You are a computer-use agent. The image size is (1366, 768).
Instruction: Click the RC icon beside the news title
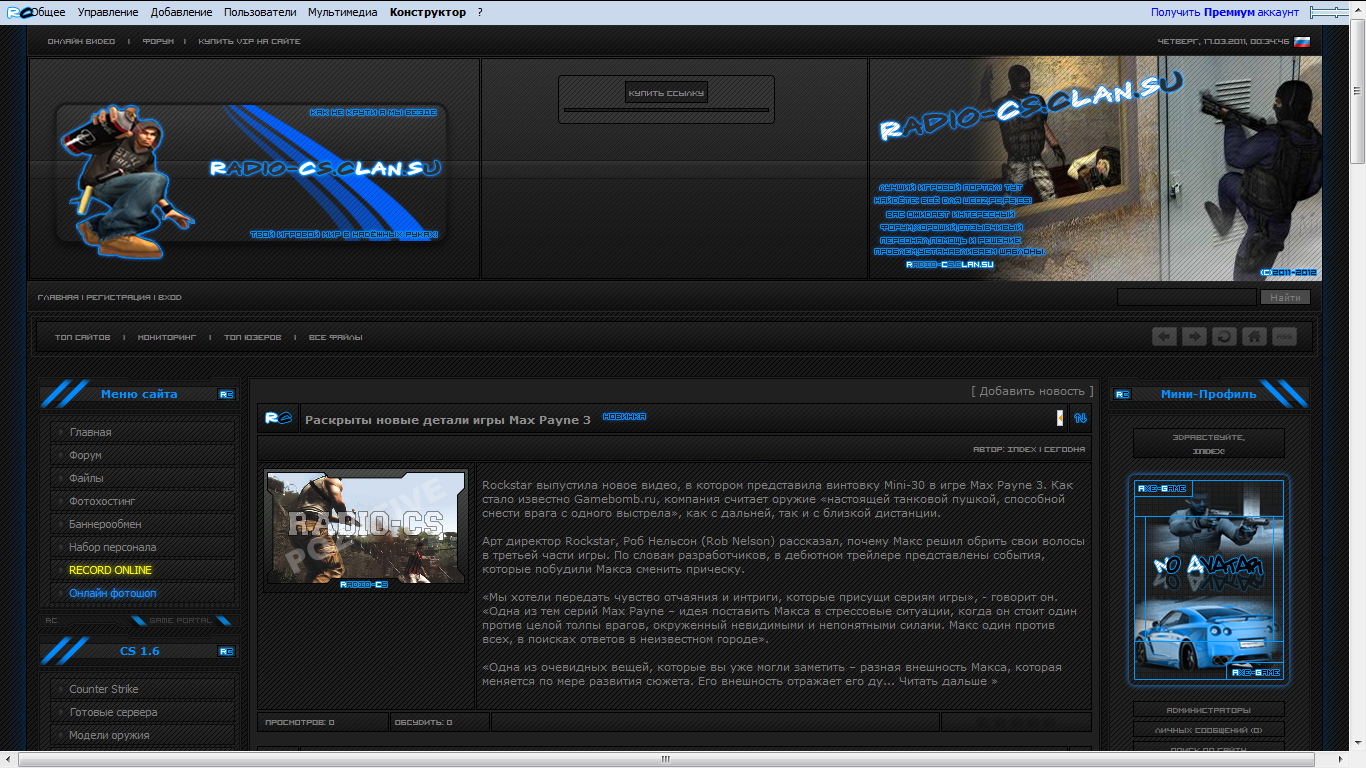278,418
